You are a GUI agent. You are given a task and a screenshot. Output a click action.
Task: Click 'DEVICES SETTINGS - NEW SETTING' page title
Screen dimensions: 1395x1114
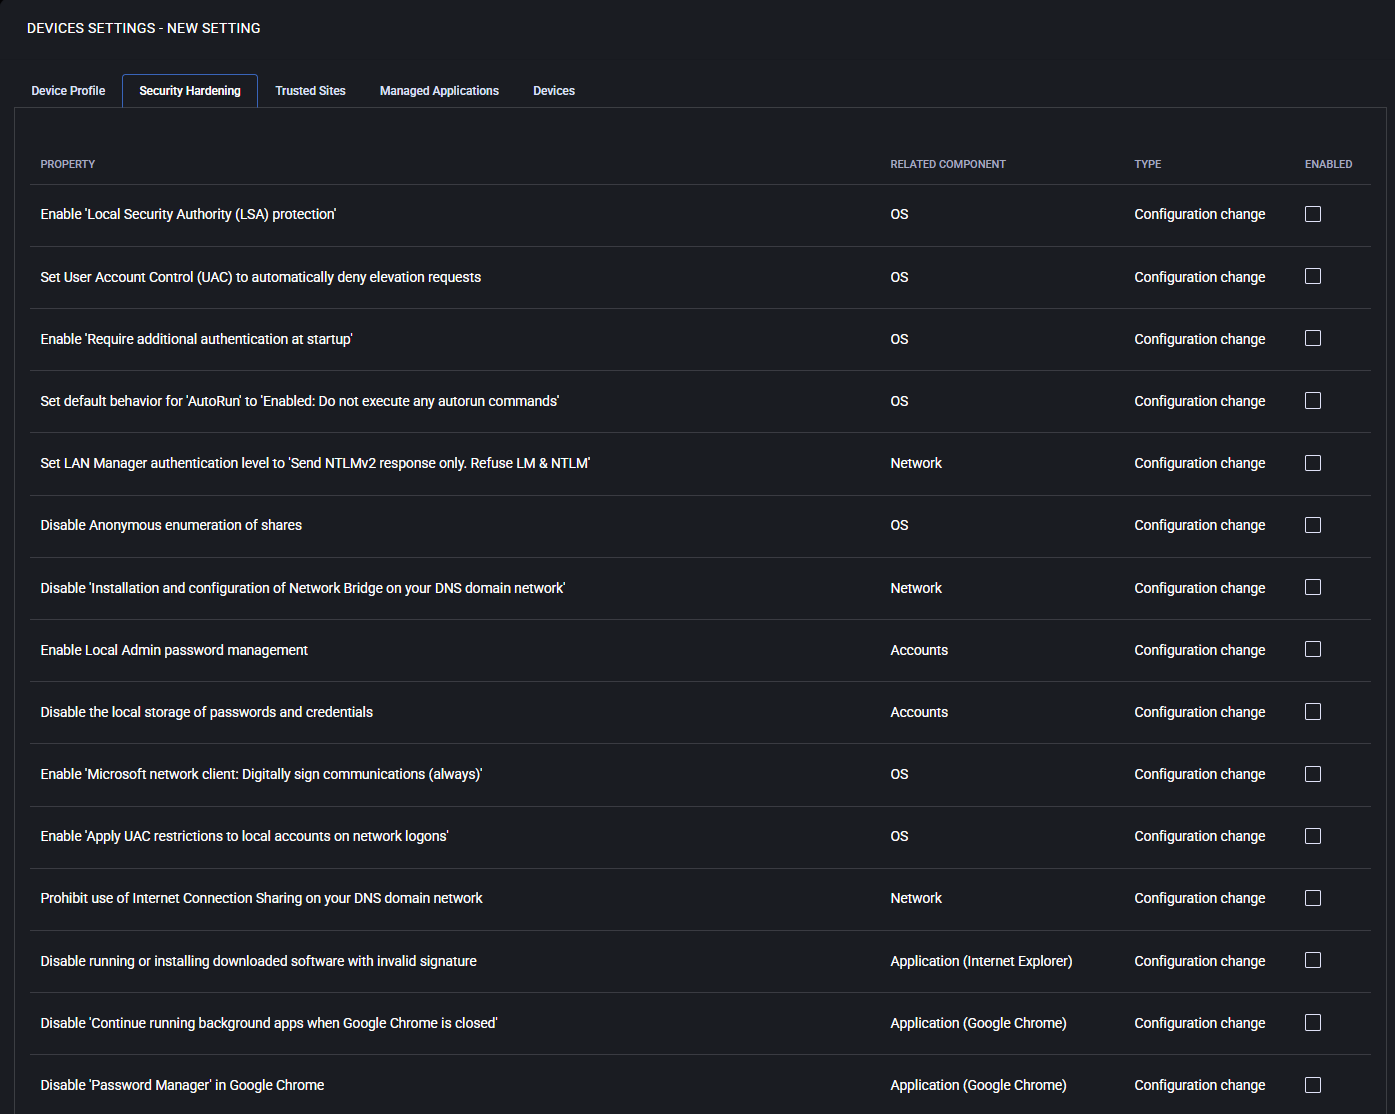[144, 28]
